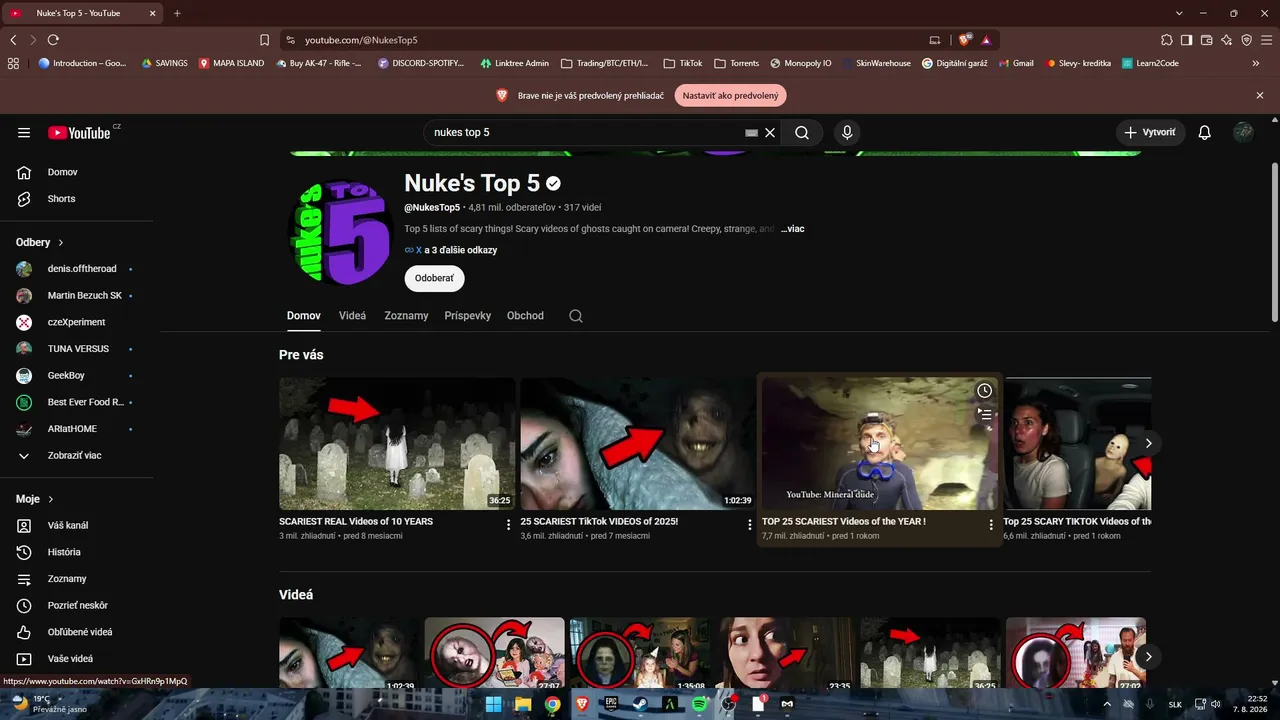Open options menu for 25 SCARIEST TikTok VIDEOS
Image resolution: width=1280 pixels, height=720 pixels.
[750, 525]
